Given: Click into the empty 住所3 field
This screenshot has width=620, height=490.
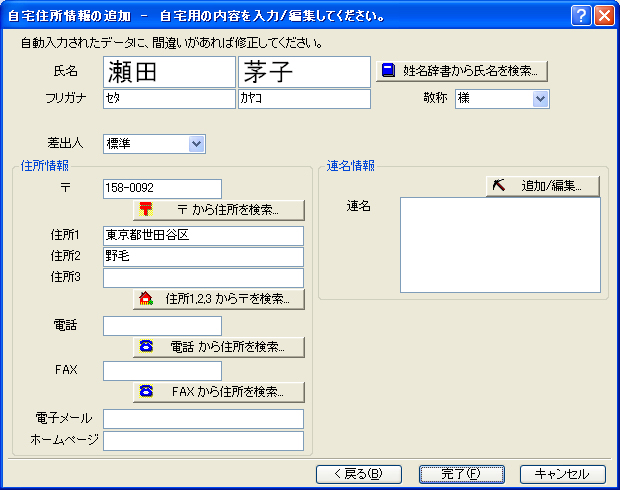Looking at the screenshot, I should (x=202, y=278).
